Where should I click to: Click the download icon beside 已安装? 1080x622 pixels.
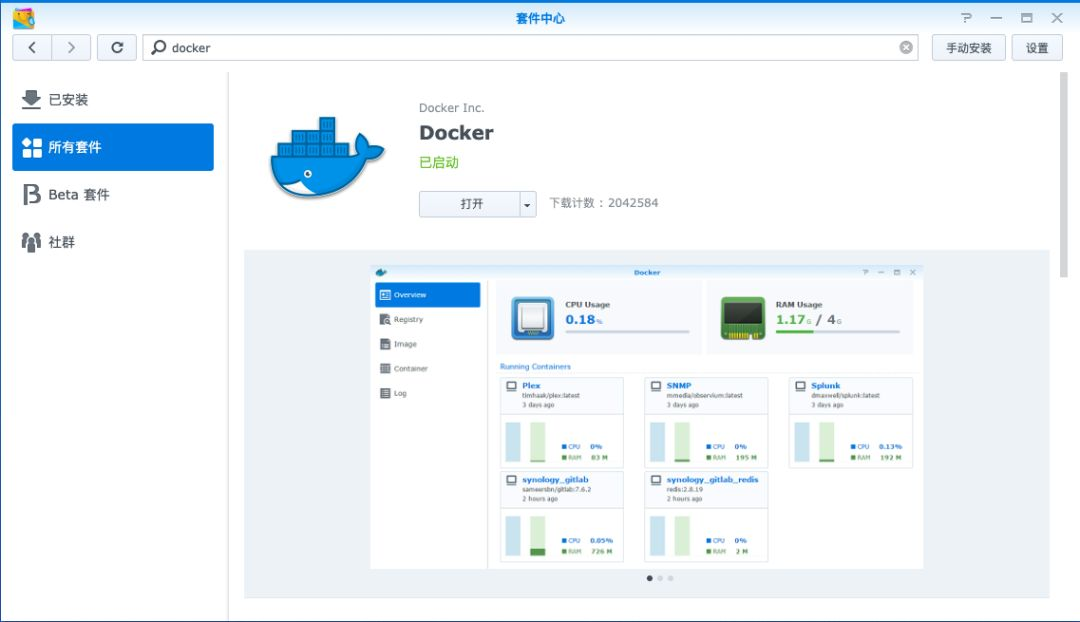31,97
